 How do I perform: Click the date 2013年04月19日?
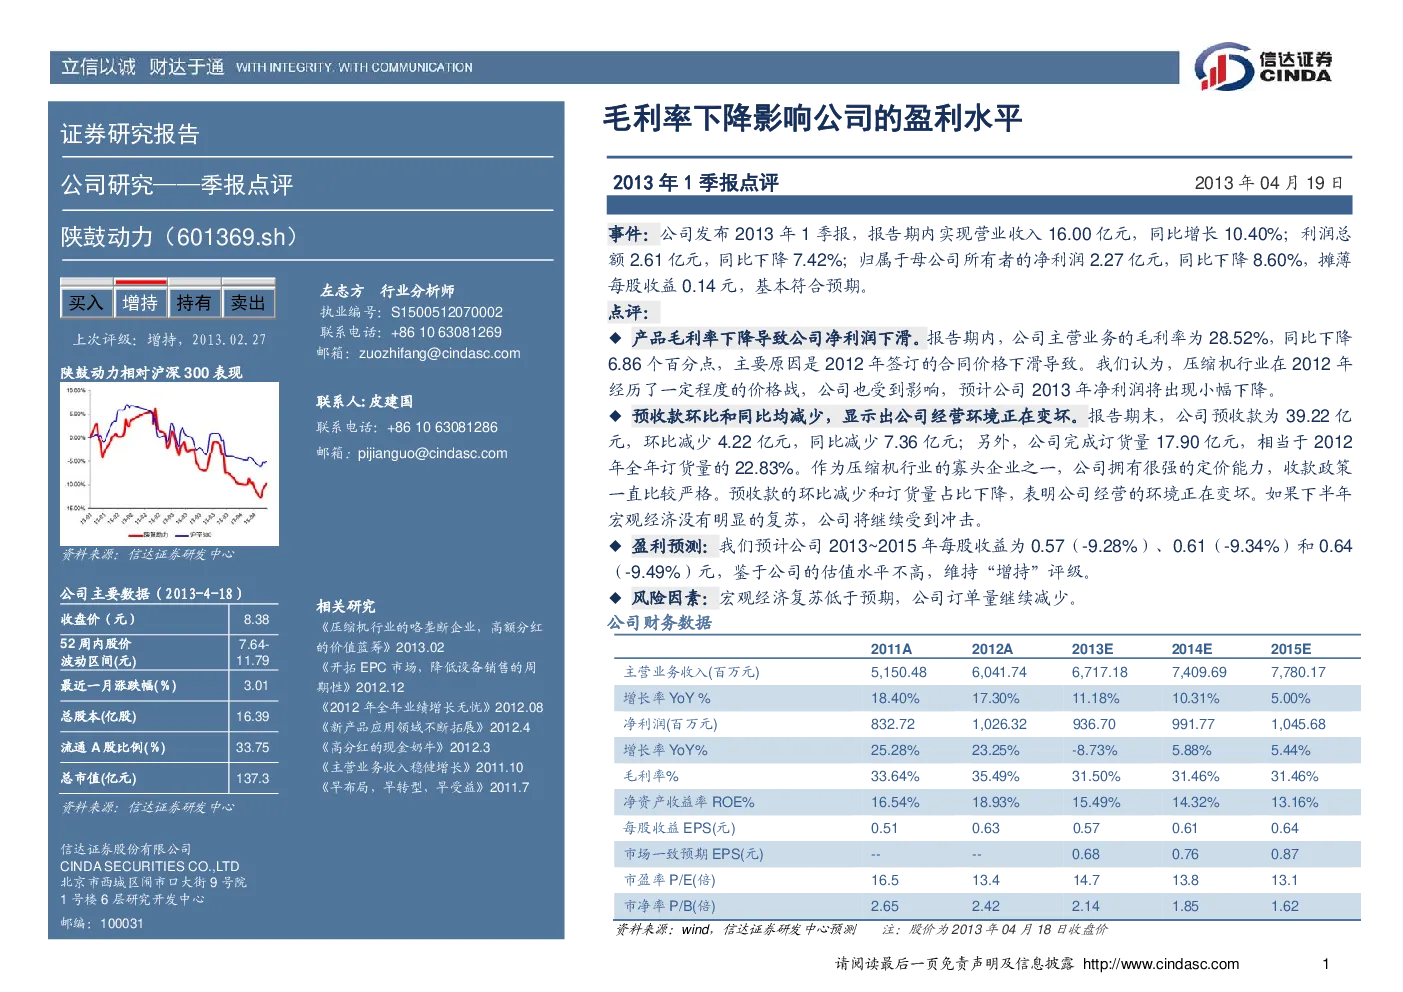click(1269, 183)
